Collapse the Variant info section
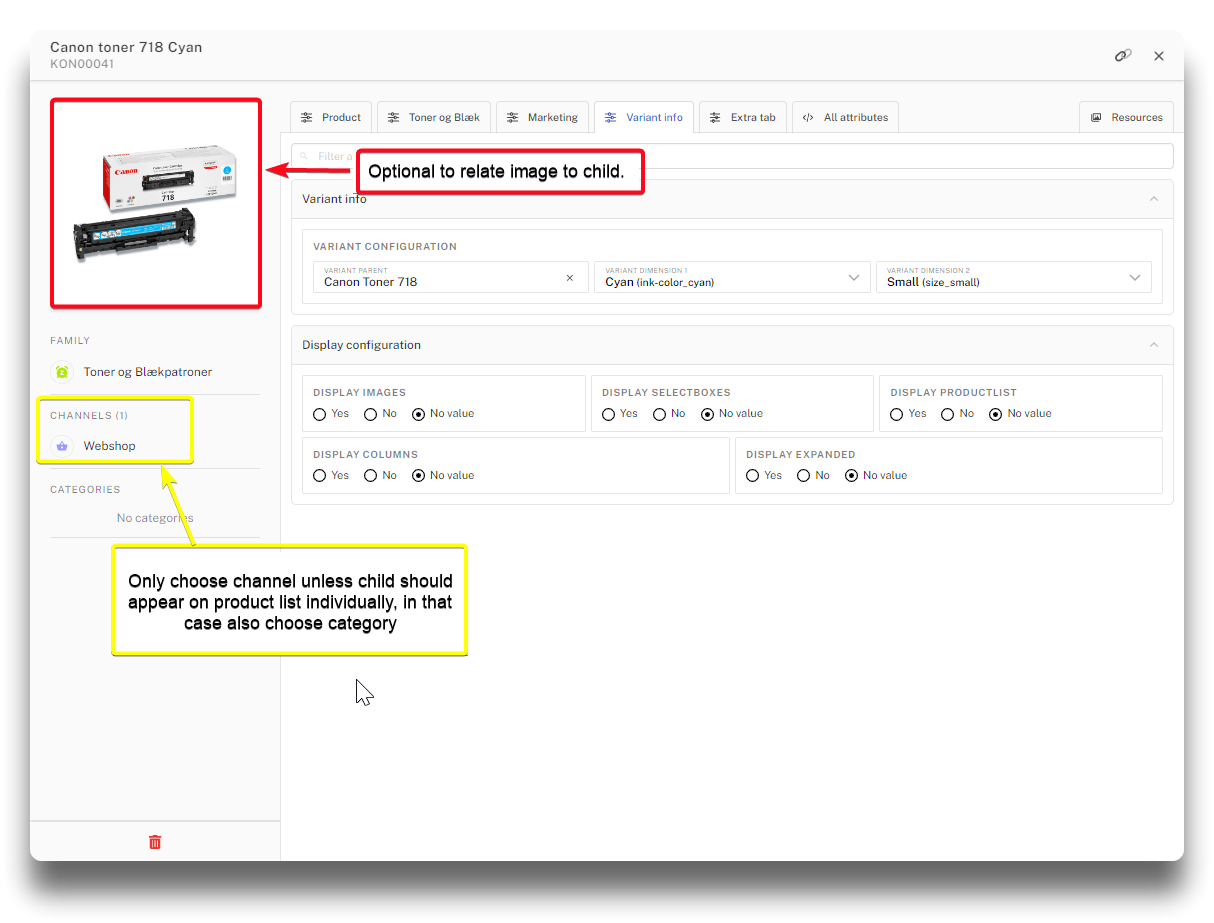Viewport: 1214px width, 923px height. click(x=1153, y=199)
